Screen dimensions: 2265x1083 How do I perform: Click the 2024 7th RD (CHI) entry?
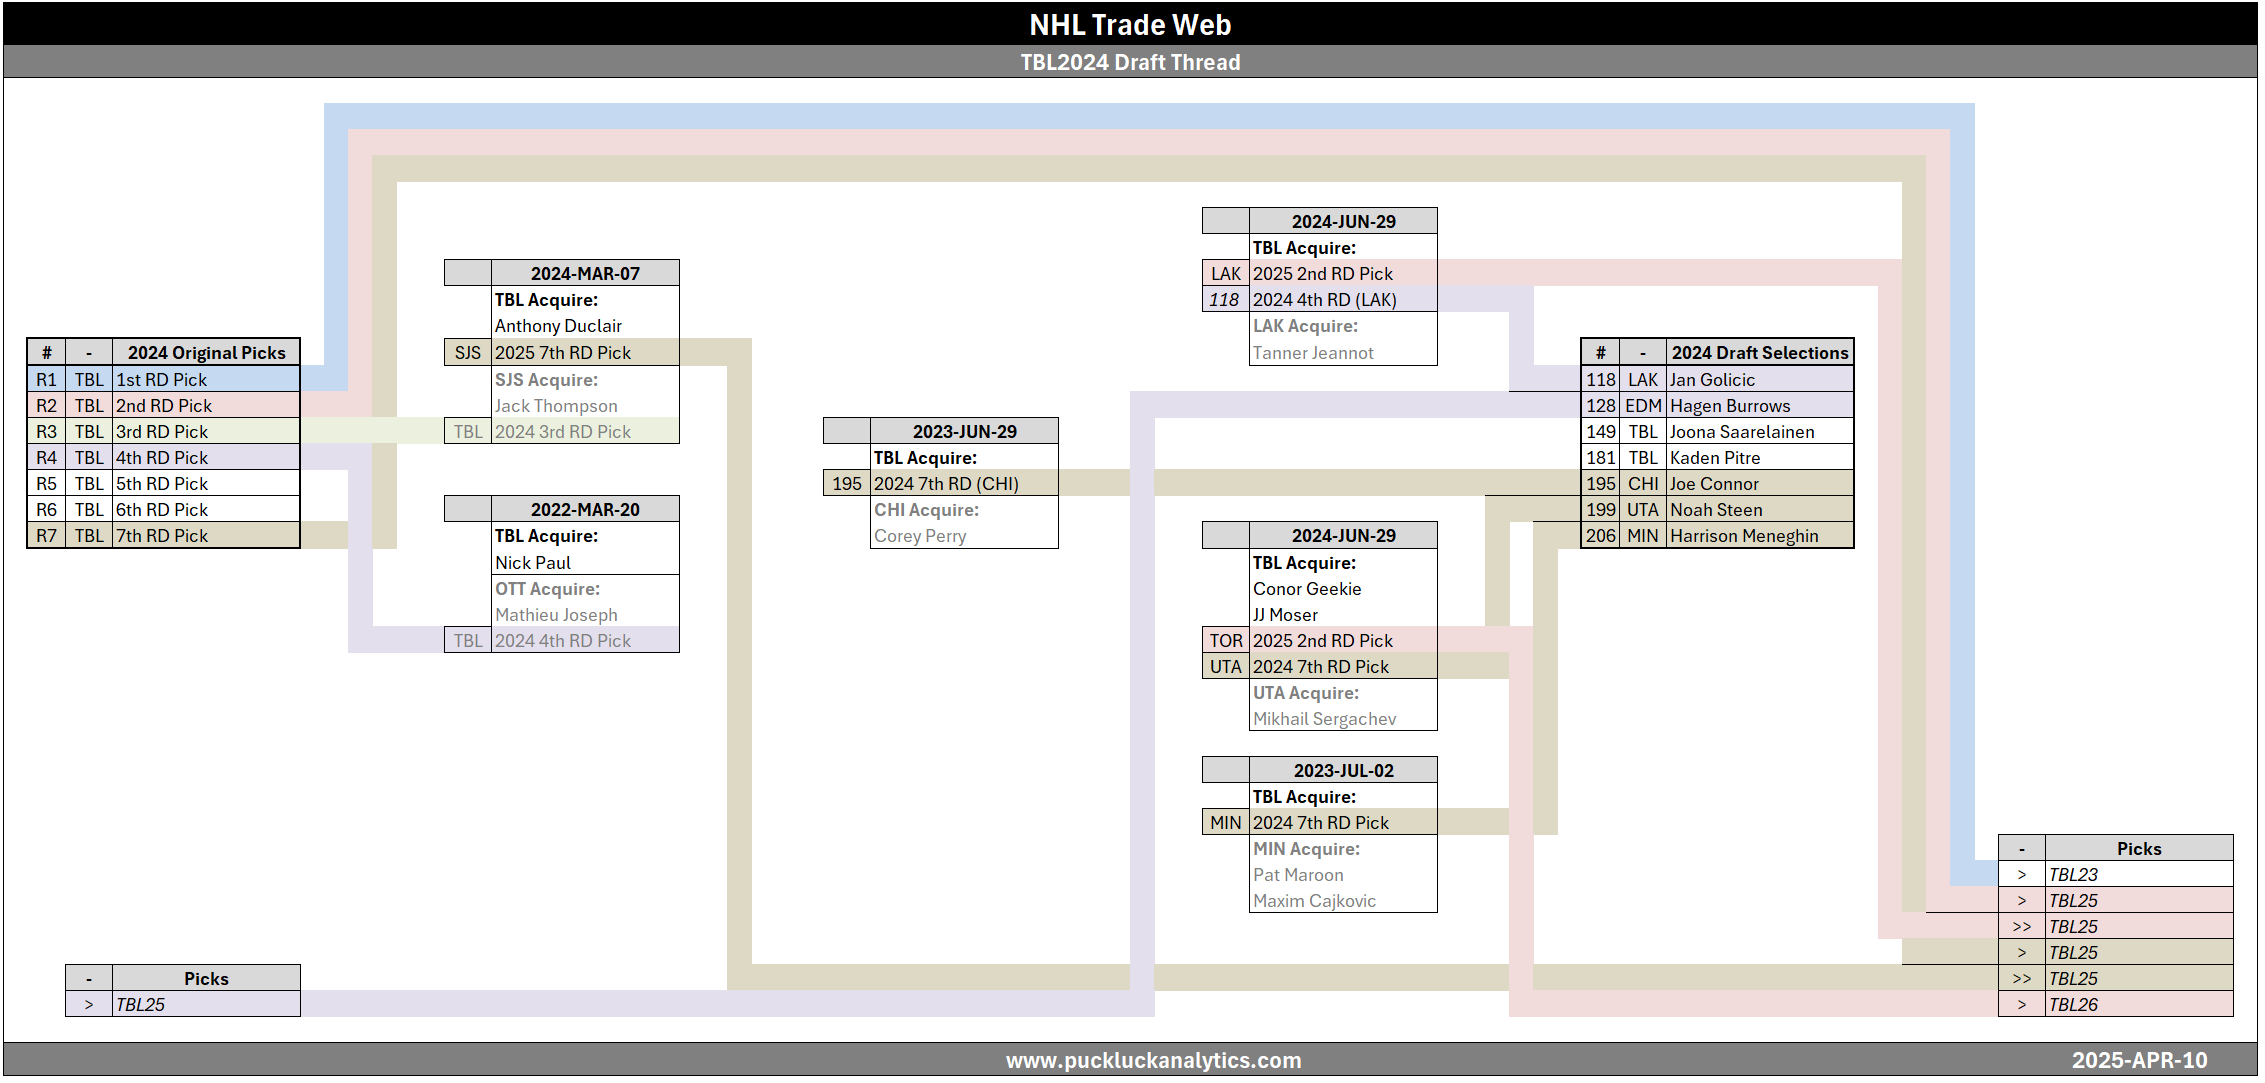pos(946,483)
